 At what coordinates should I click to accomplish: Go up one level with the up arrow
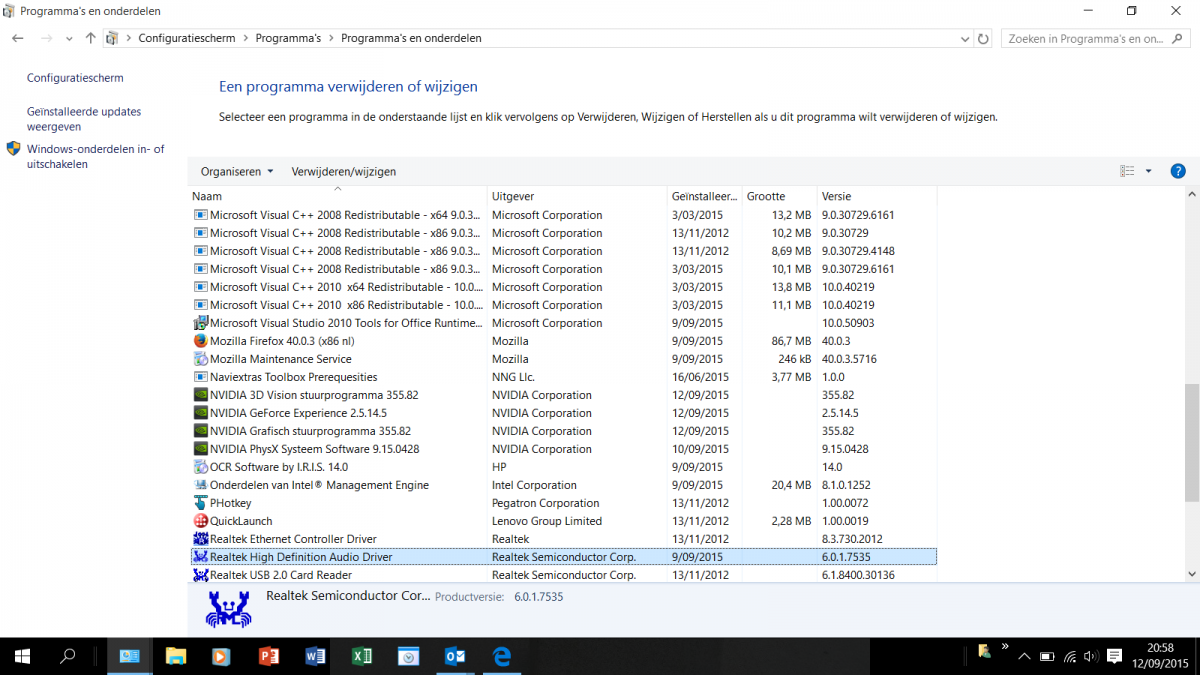(x=91, y=38)
